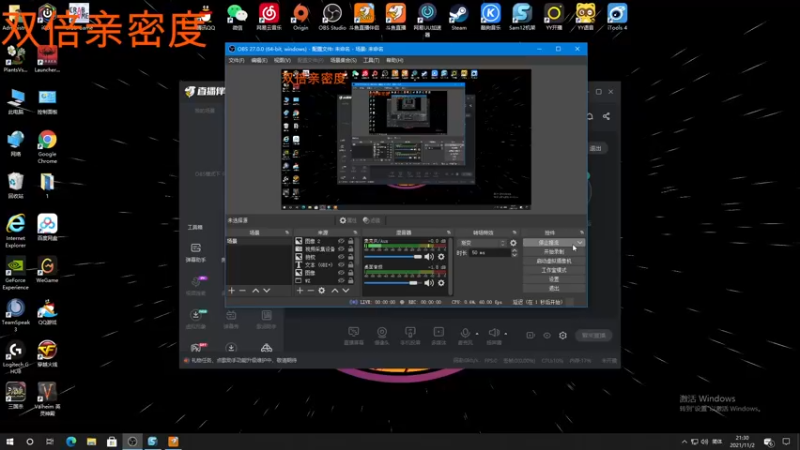Open camera source in Douyu companion toolbar

pyautogui.click(x=382, y=335)
